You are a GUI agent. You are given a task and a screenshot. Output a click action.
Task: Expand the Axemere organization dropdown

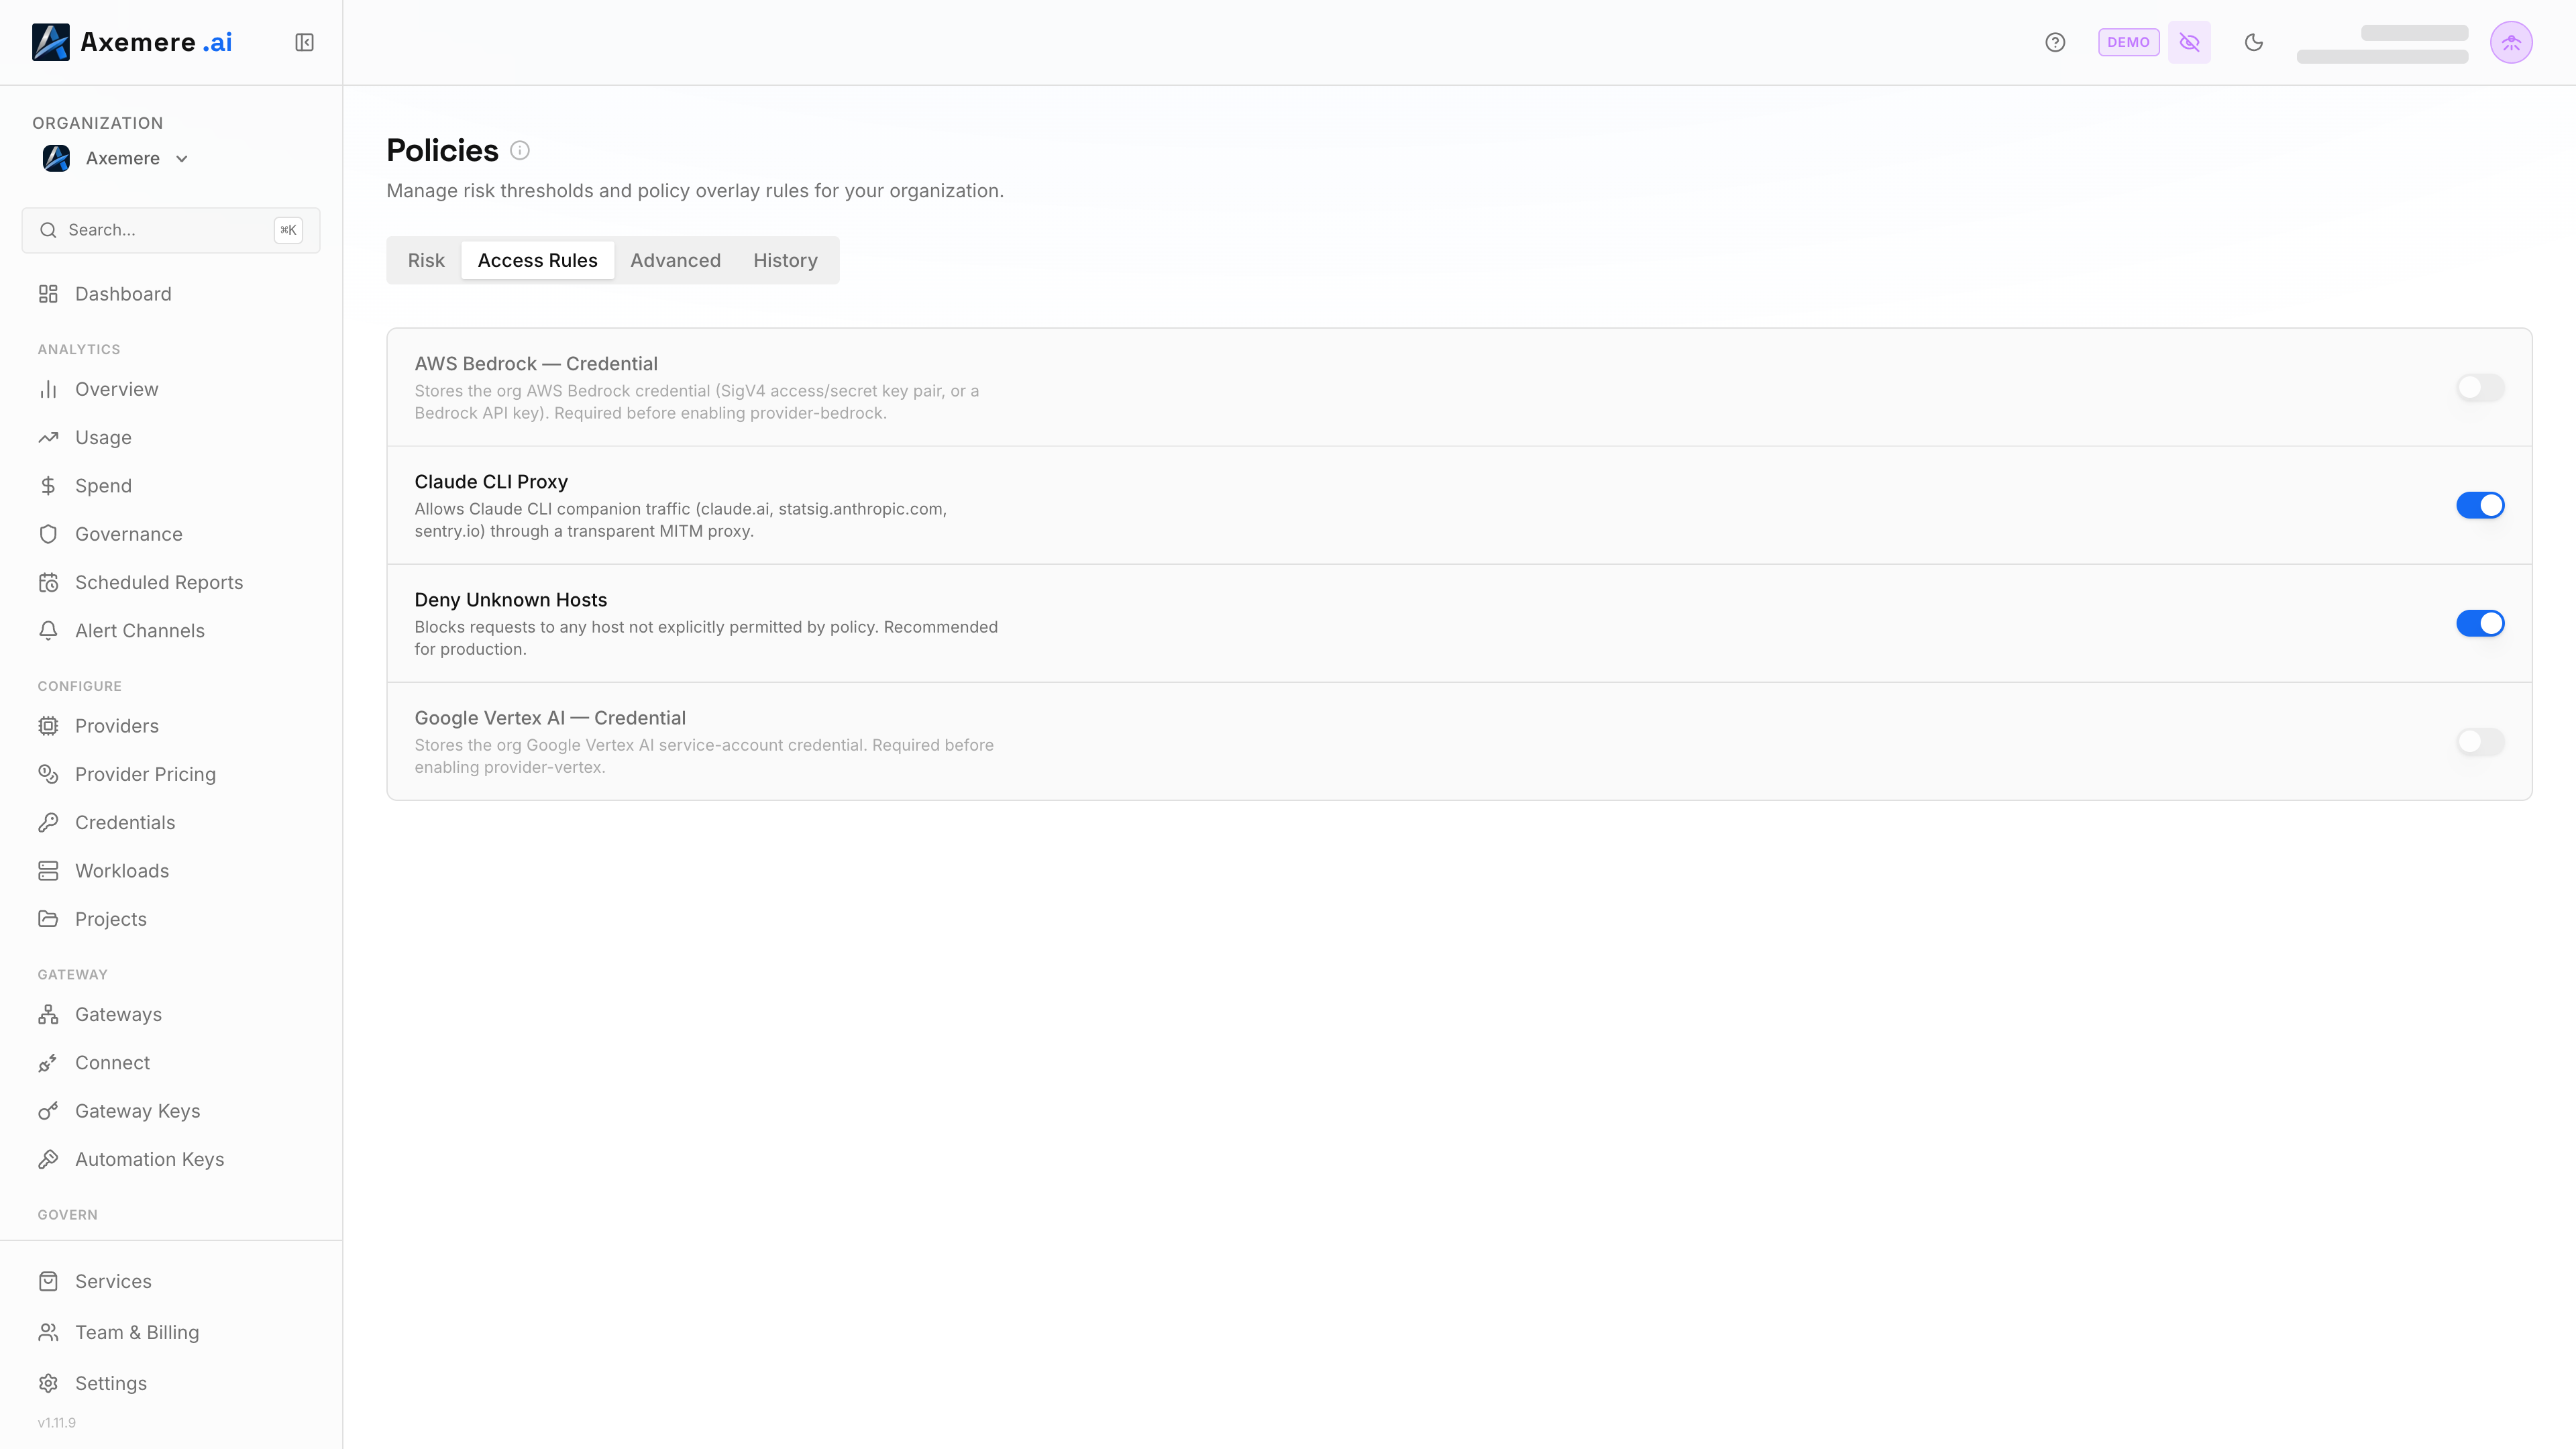pos(116,158)
